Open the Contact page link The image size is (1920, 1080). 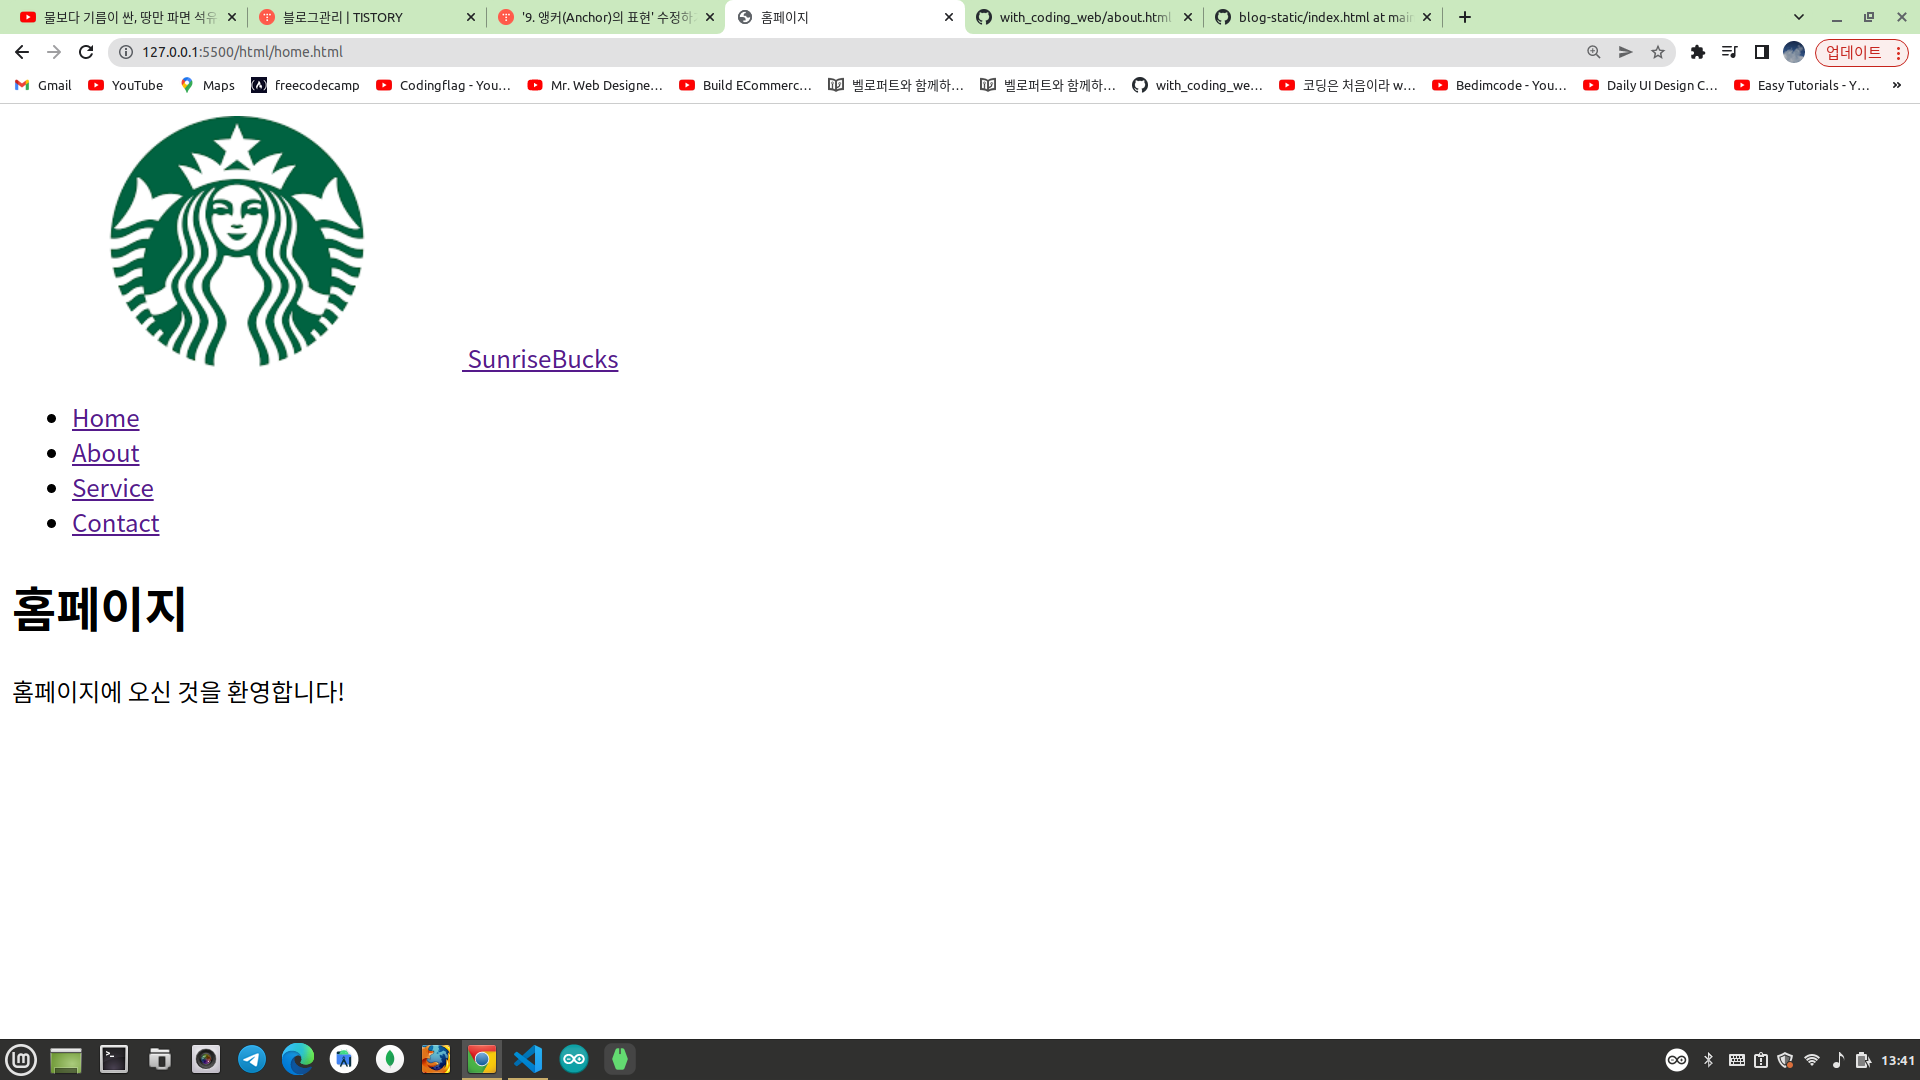116,523
